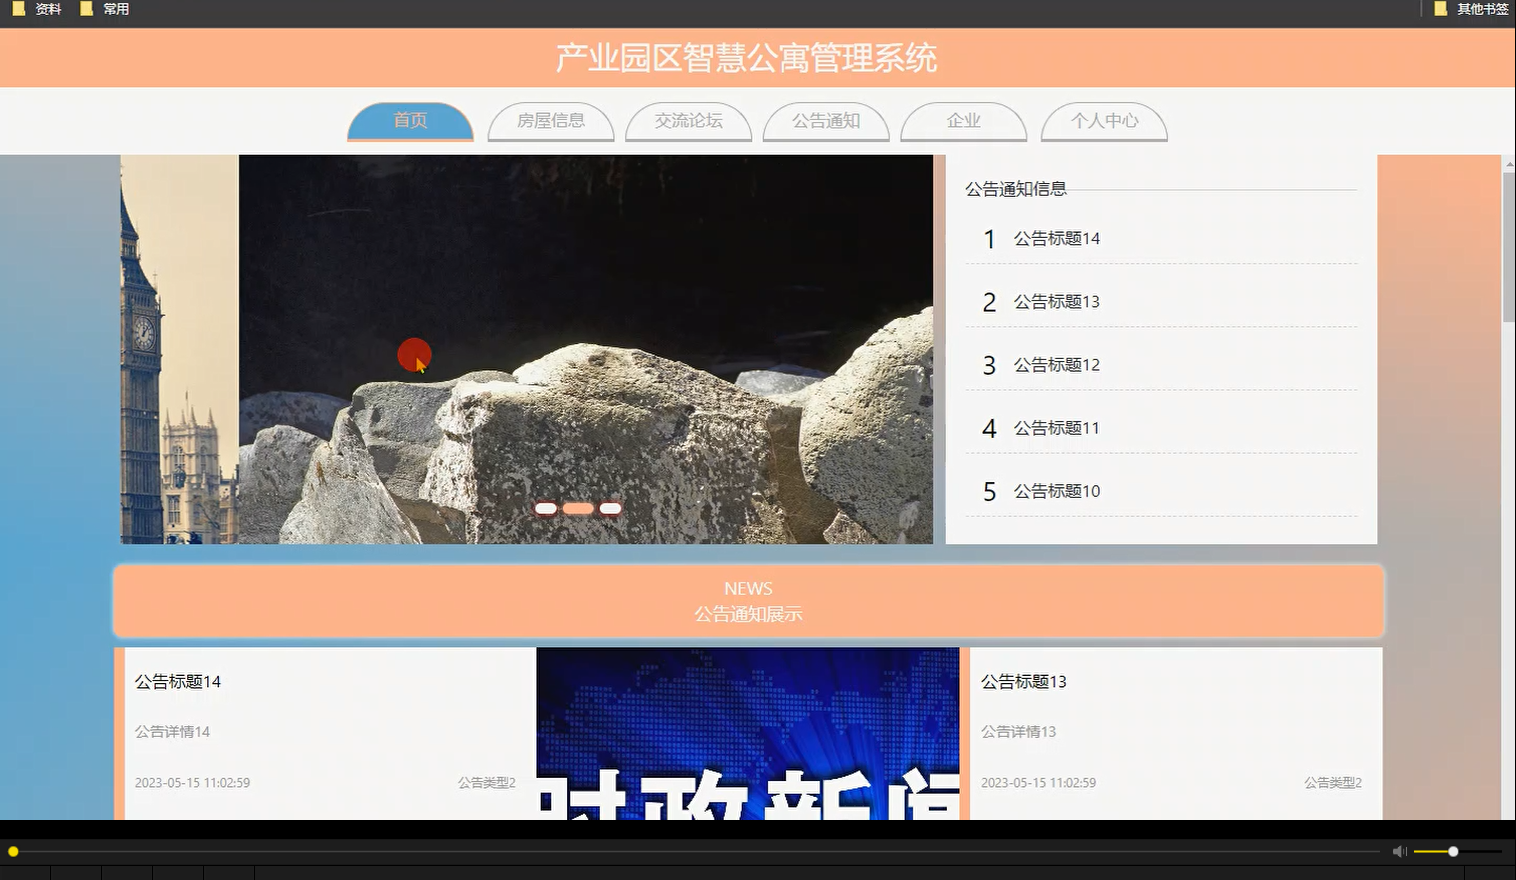Open announcement 公告标题14 in the sidebar list
The image size is (1516, 880).
pyautogui.click(x=1055, y=238)
